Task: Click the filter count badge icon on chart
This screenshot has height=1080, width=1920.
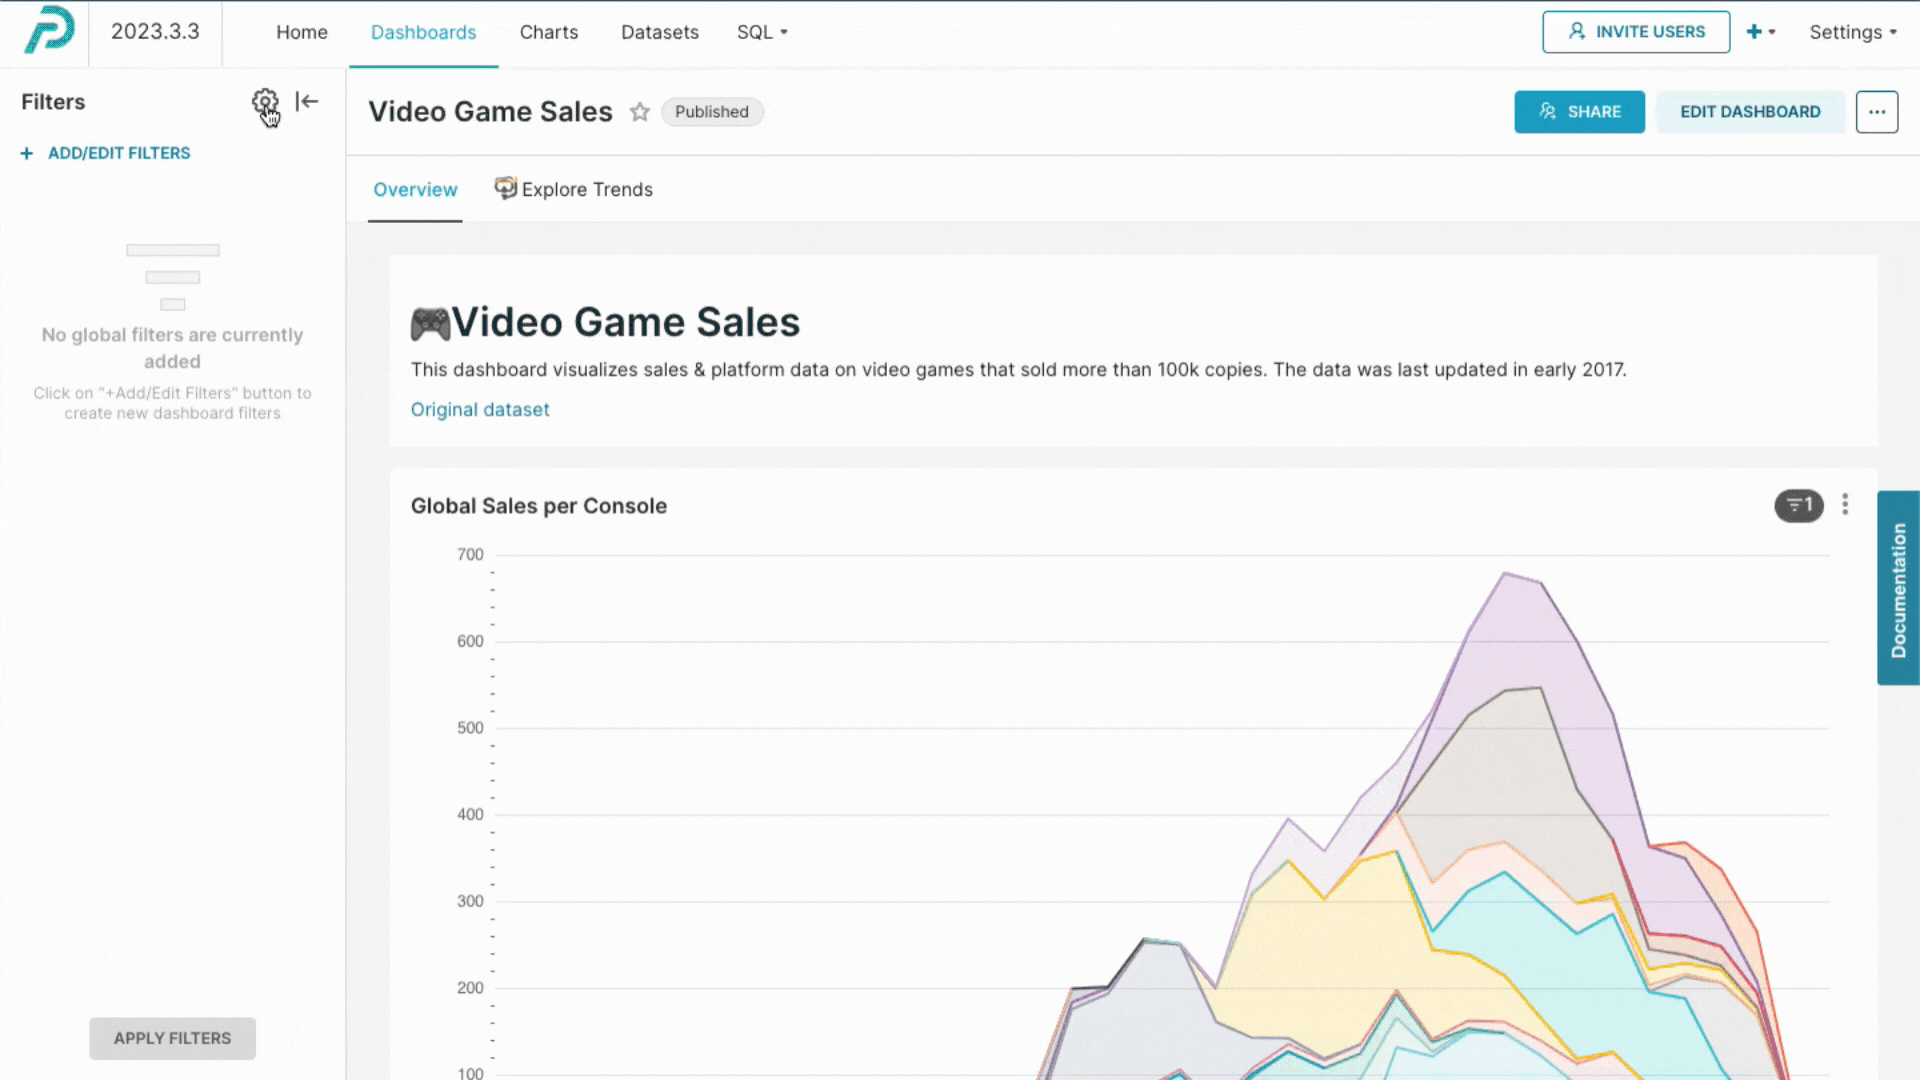Action: (1797, 505)
